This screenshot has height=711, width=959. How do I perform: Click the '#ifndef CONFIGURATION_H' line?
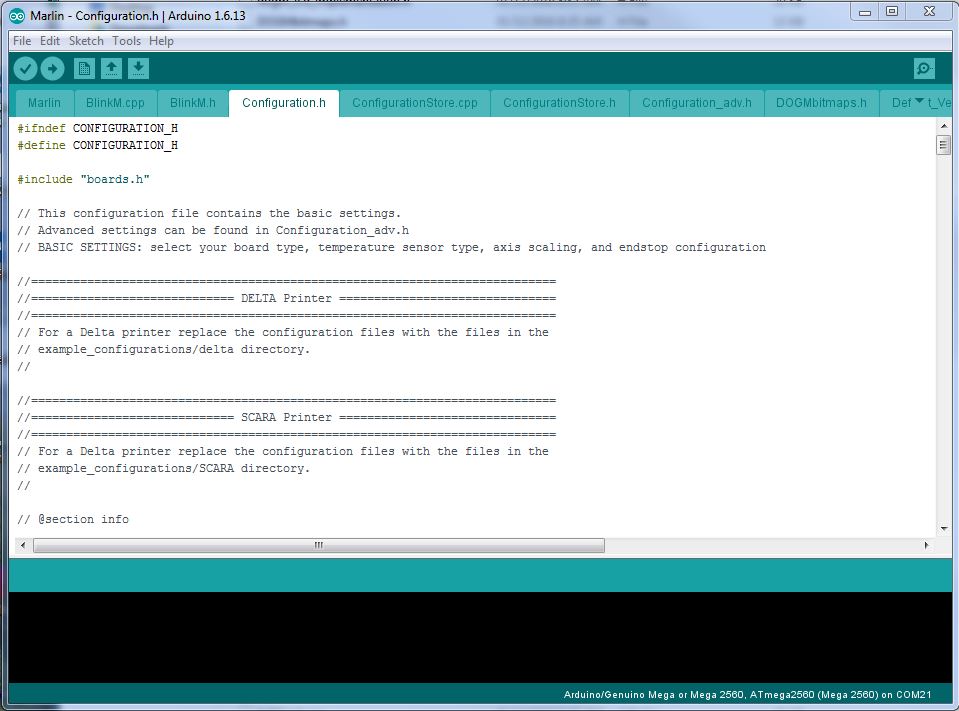click(98, 128)
